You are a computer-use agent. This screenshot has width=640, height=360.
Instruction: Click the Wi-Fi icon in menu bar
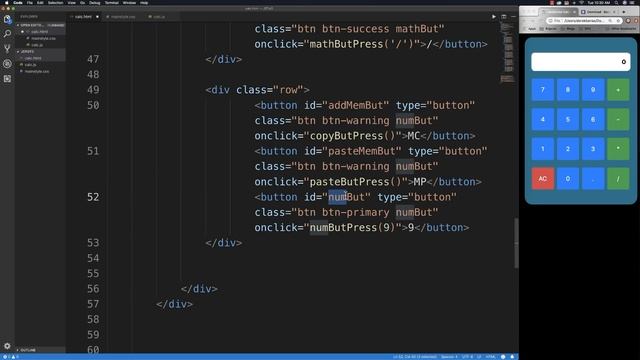coord(581,2)
